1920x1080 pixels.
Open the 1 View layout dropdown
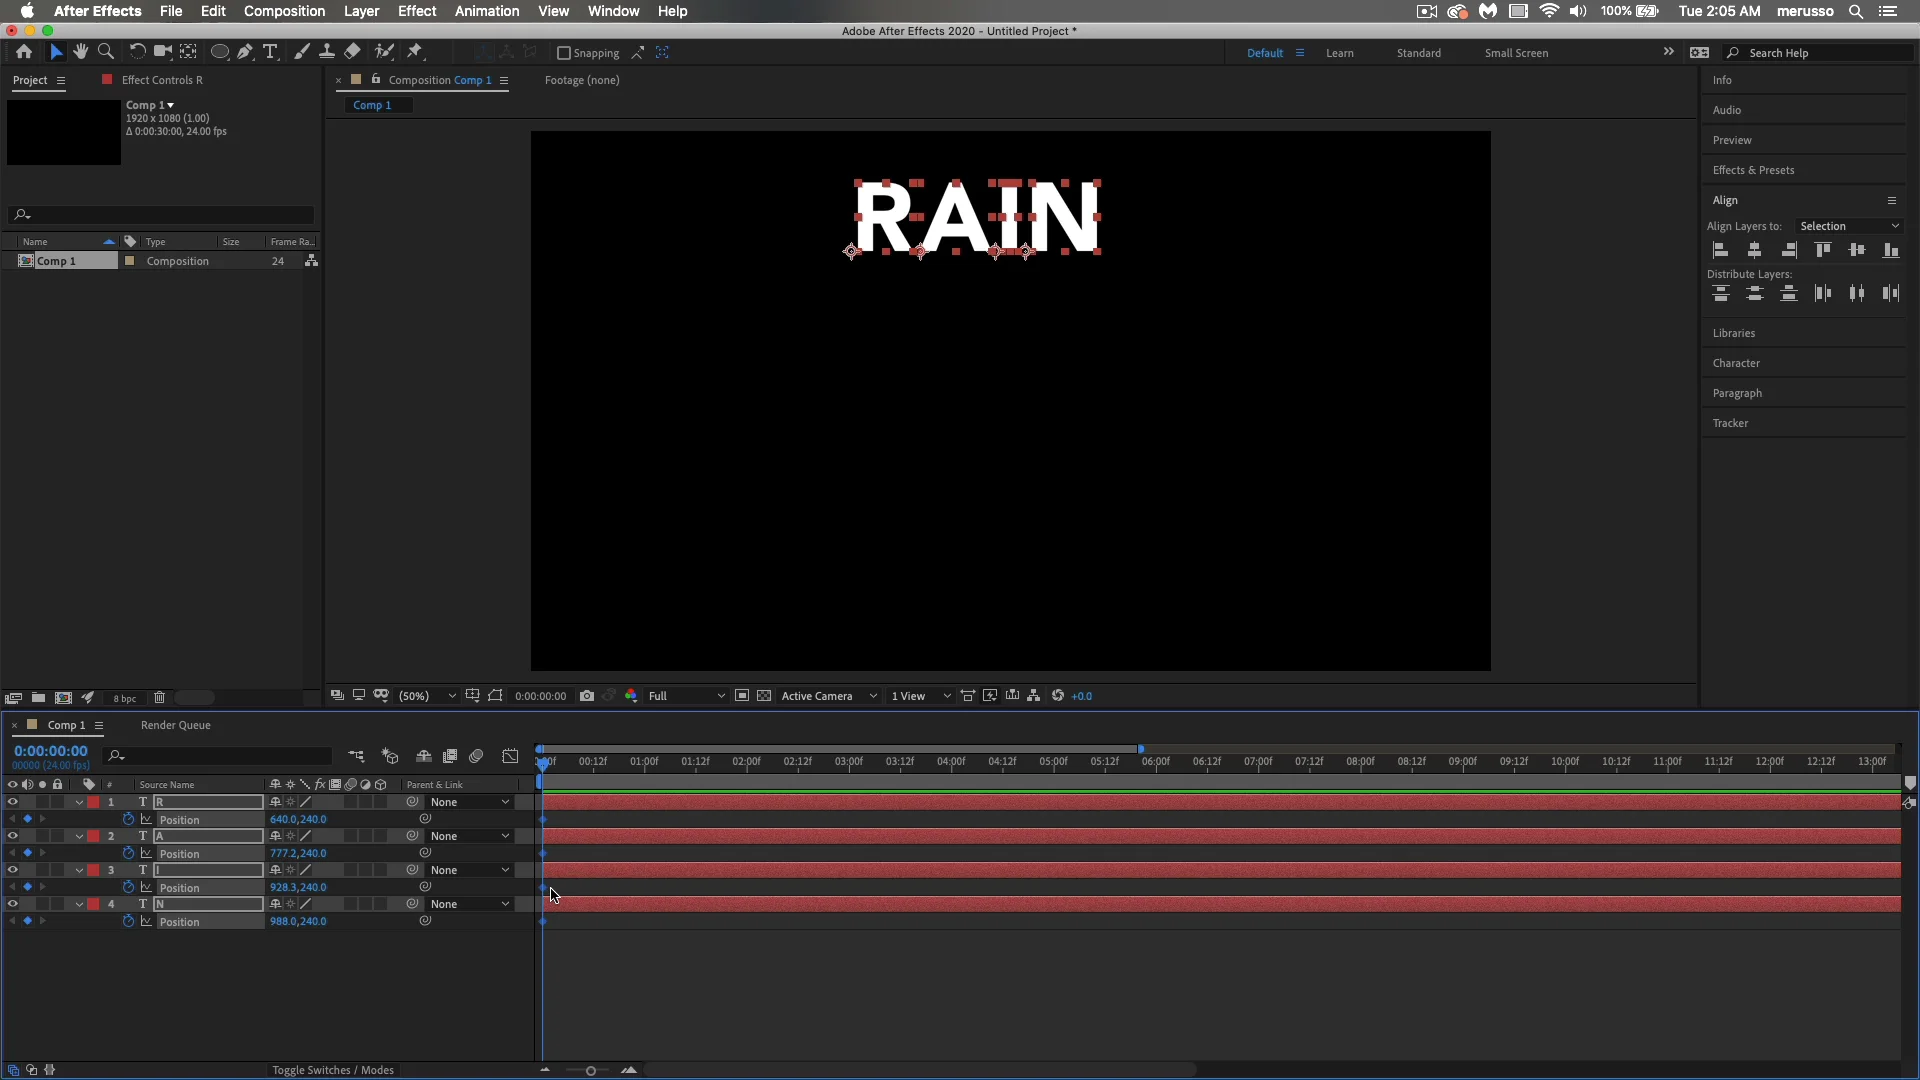coord(921,696)
